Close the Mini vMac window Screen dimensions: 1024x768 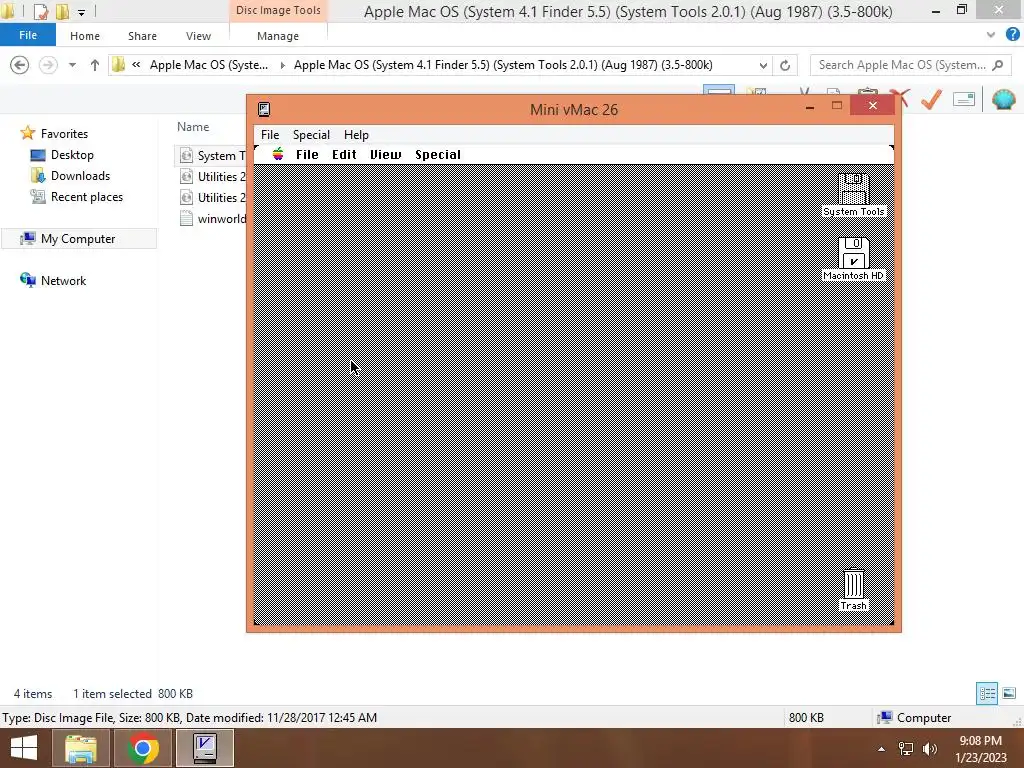pos(872,106)
